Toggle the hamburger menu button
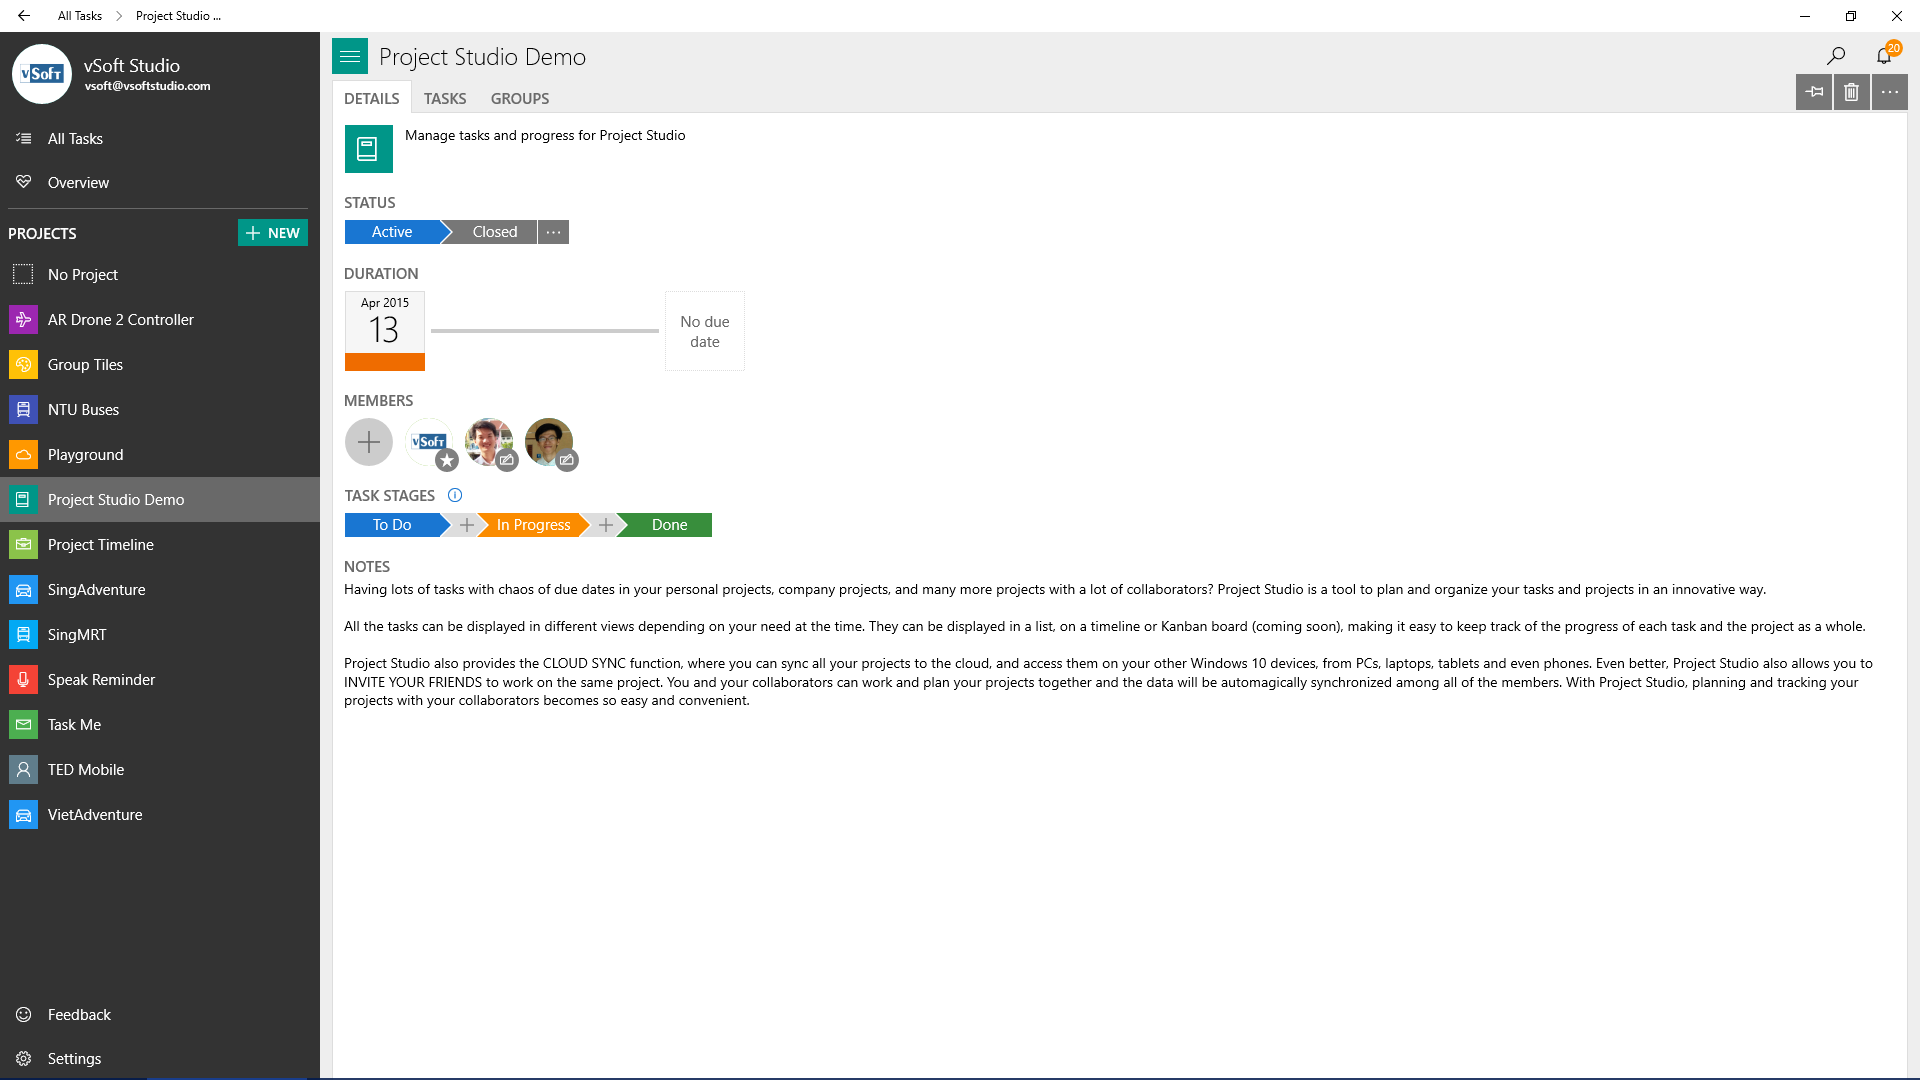This screenshot has width=1920, height=1080. [x=350, y=57]
